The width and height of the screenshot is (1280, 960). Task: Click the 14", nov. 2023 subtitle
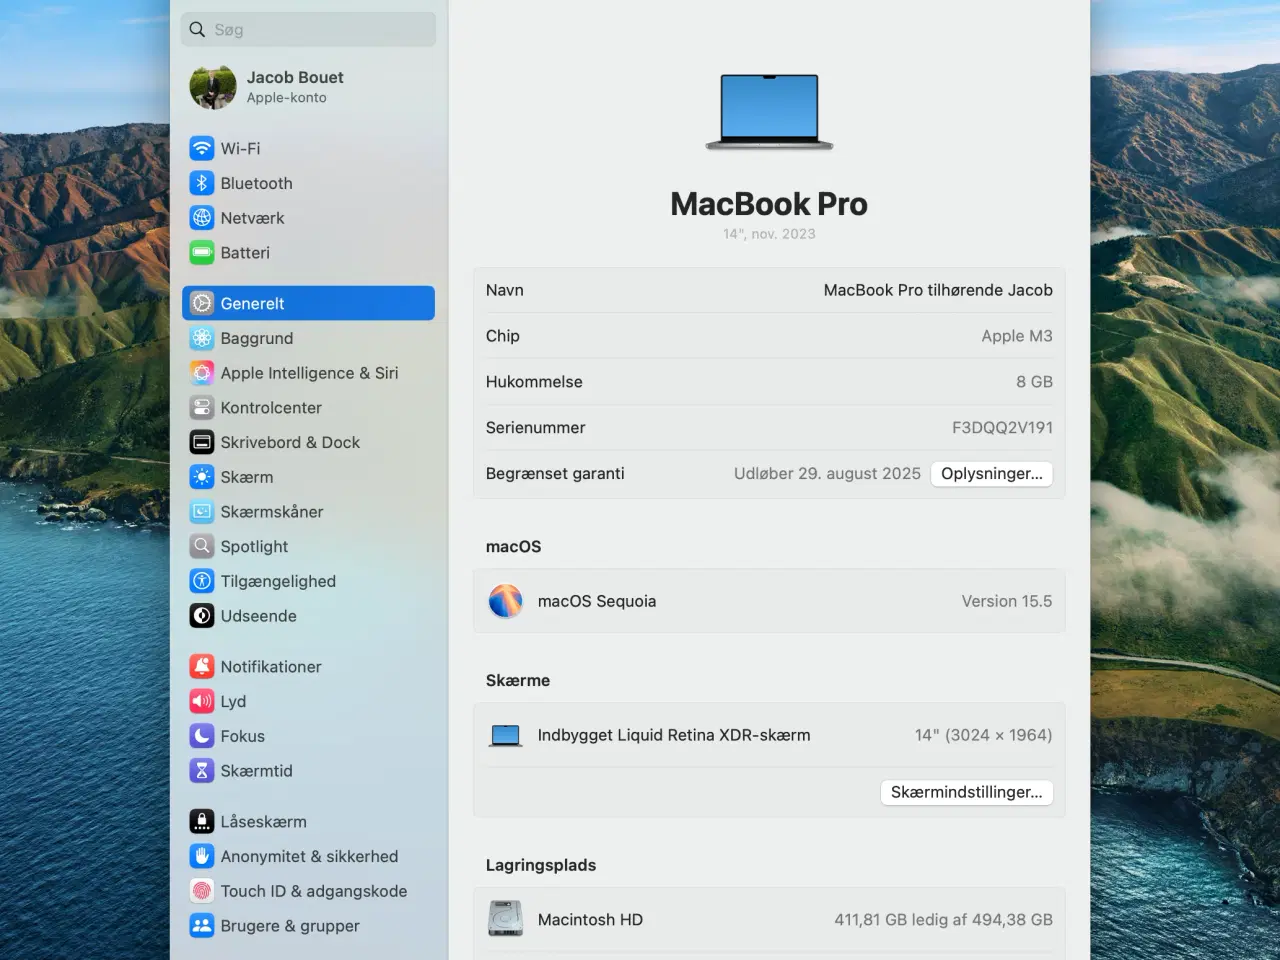pos(769,233)
